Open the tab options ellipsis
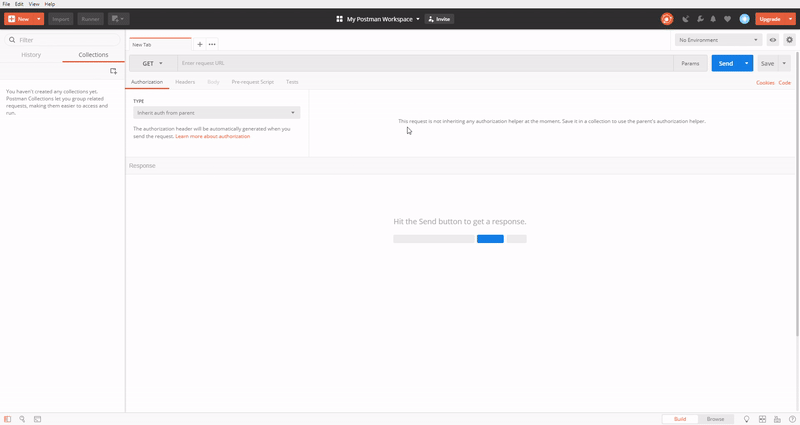Screen dimensions: 800x425 (x=212, y=44)
